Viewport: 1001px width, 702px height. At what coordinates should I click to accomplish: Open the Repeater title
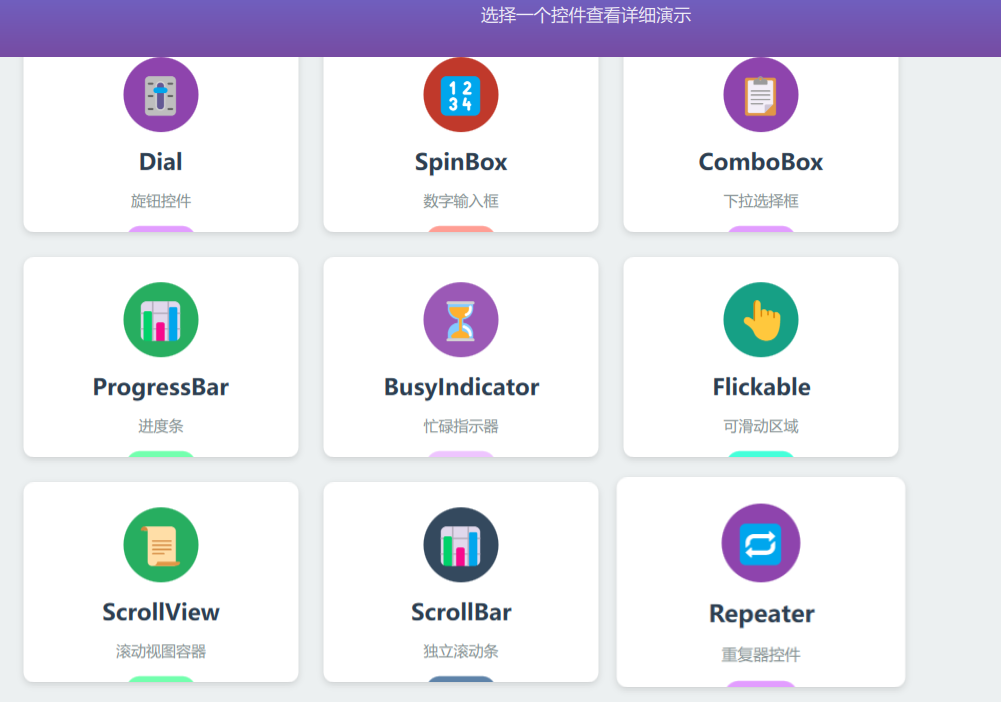click(761, 614)
